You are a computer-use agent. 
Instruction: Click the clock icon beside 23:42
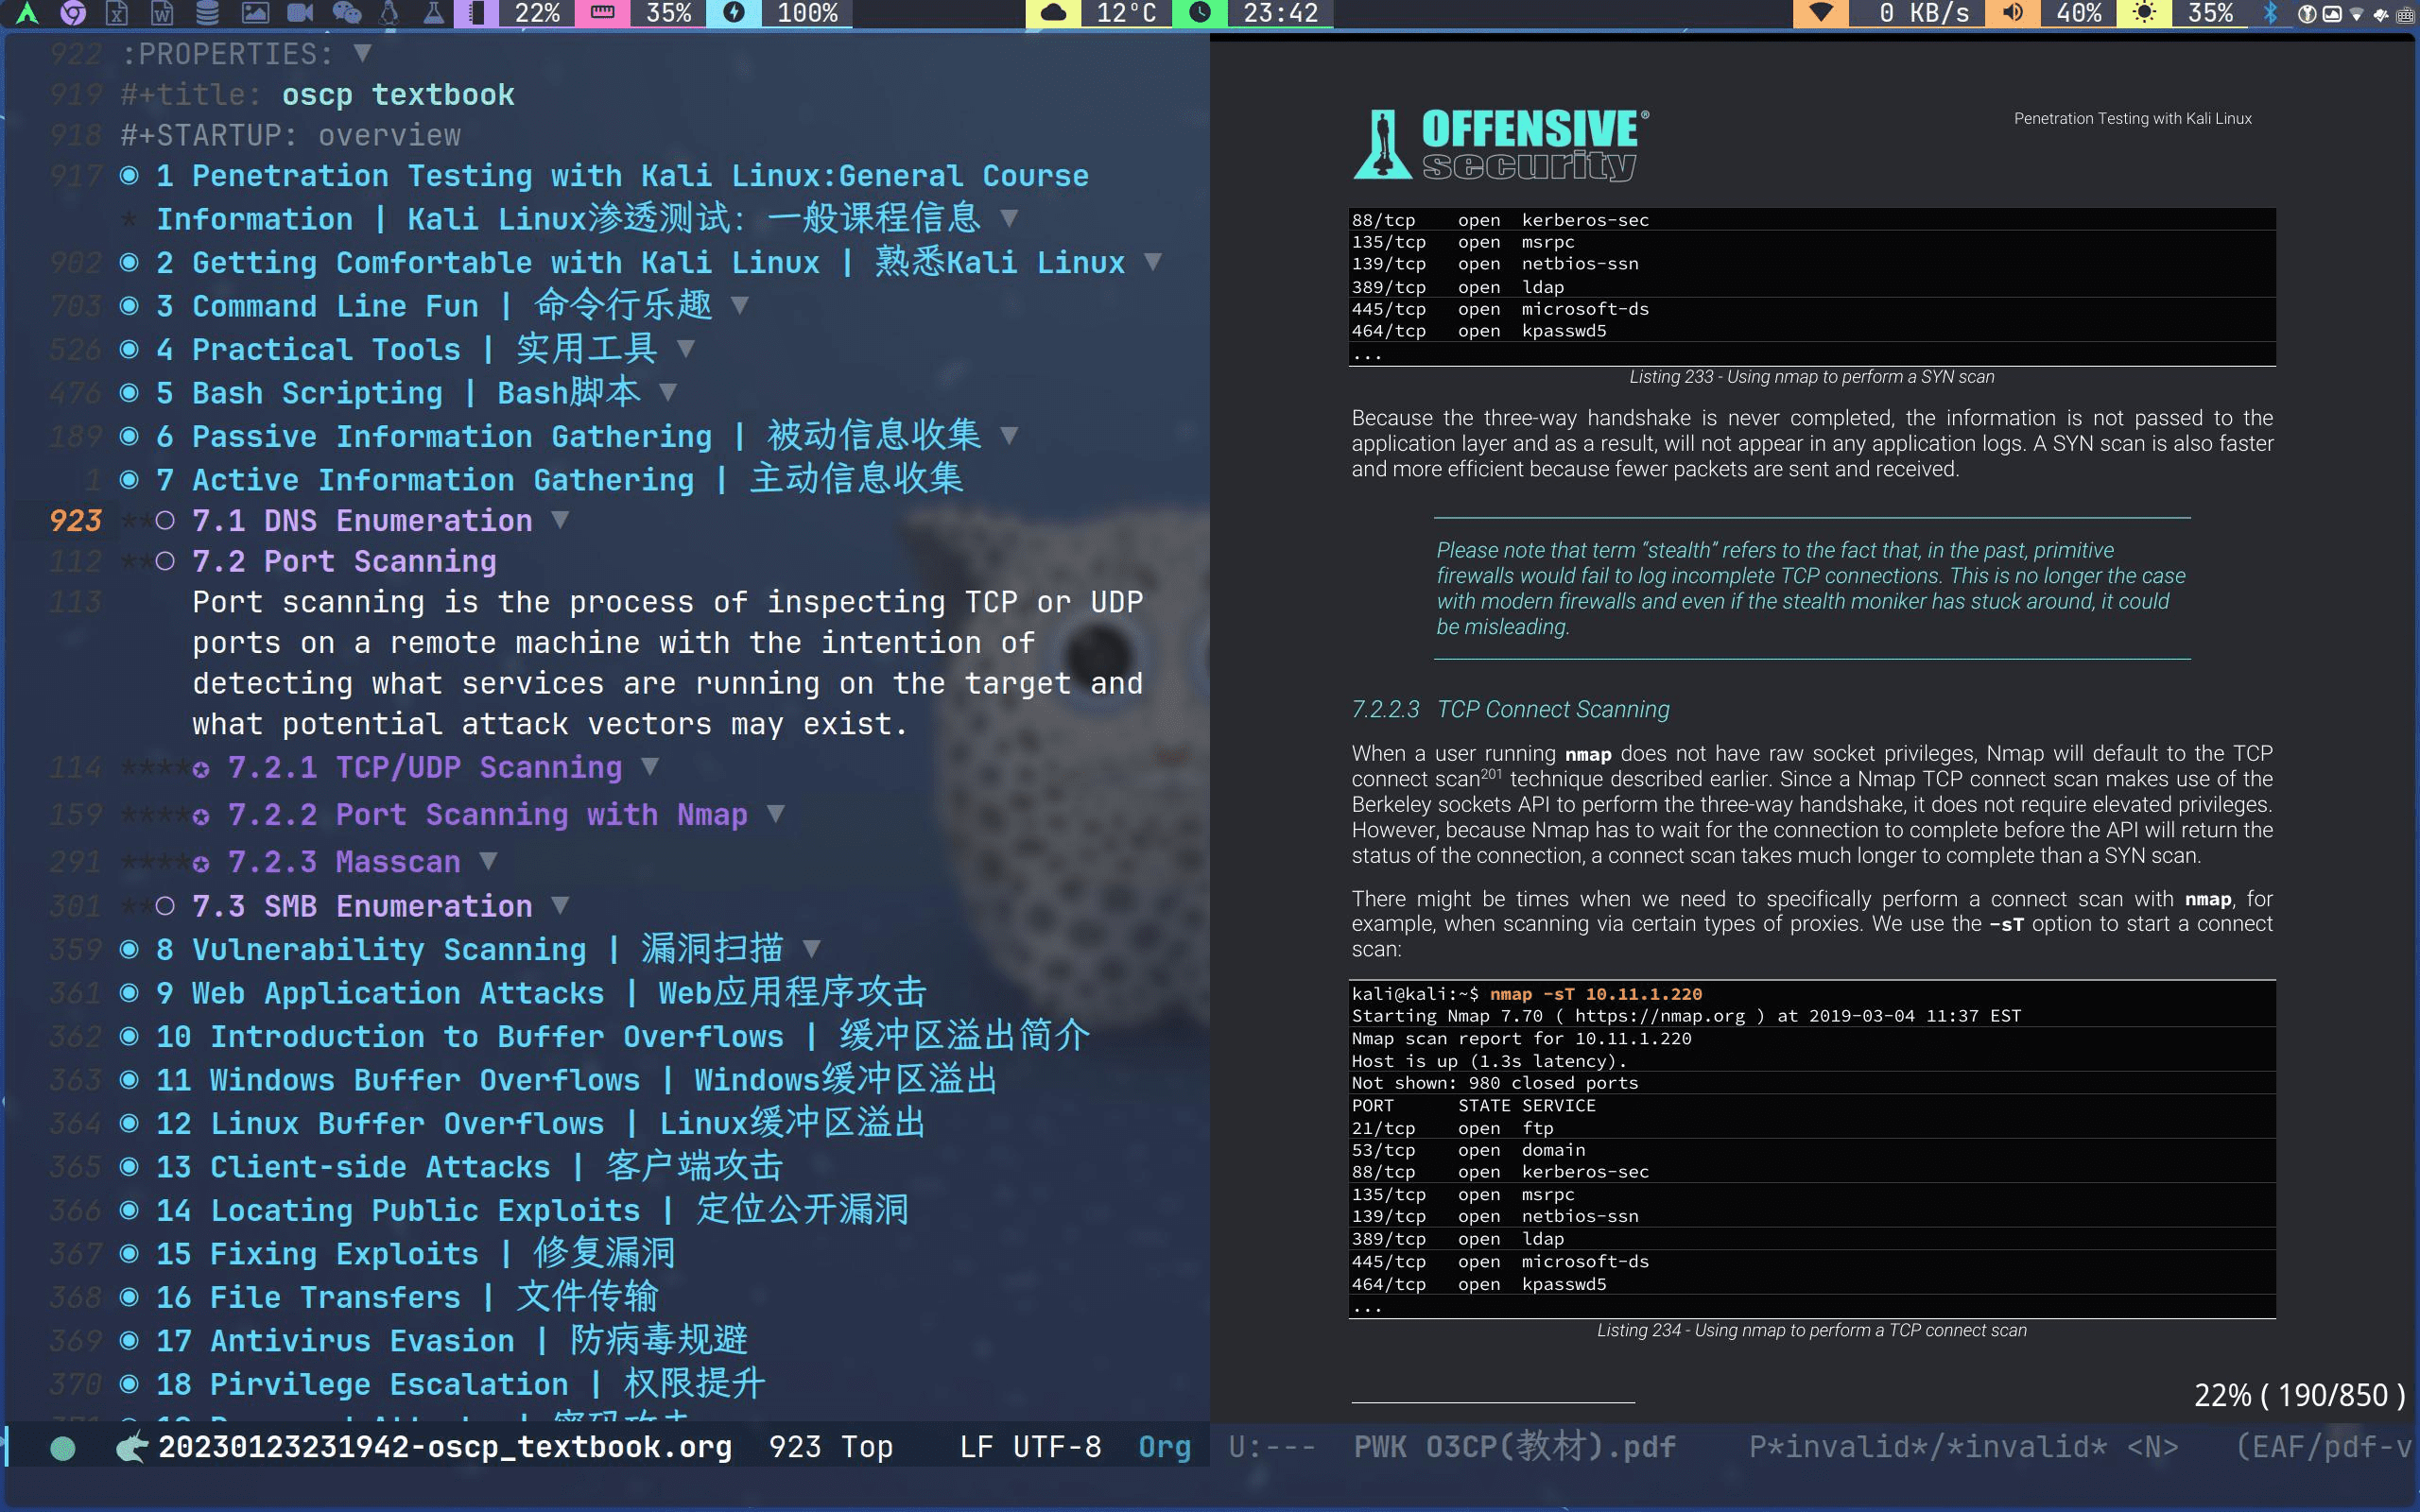tap(1200, 13)
